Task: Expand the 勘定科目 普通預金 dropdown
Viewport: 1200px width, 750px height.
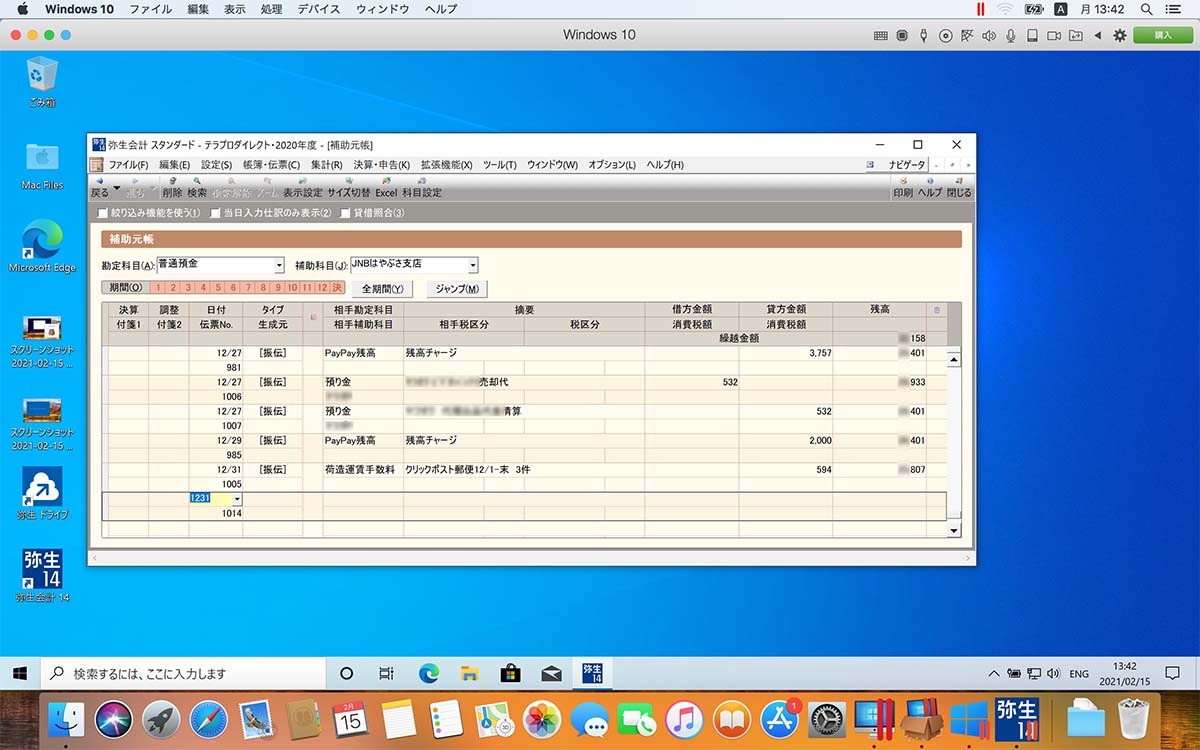Action: click(279, 266)
